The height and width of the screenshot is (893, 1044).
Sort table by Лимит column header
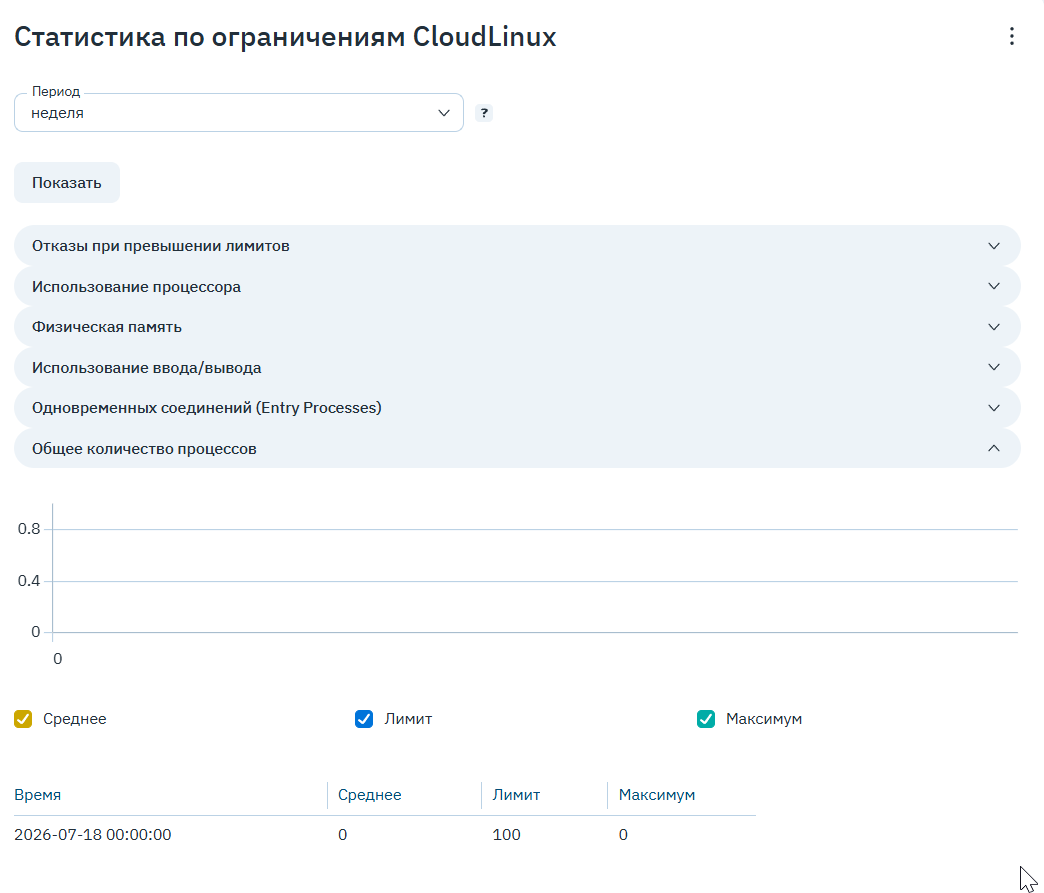click(x=516, y=795)
